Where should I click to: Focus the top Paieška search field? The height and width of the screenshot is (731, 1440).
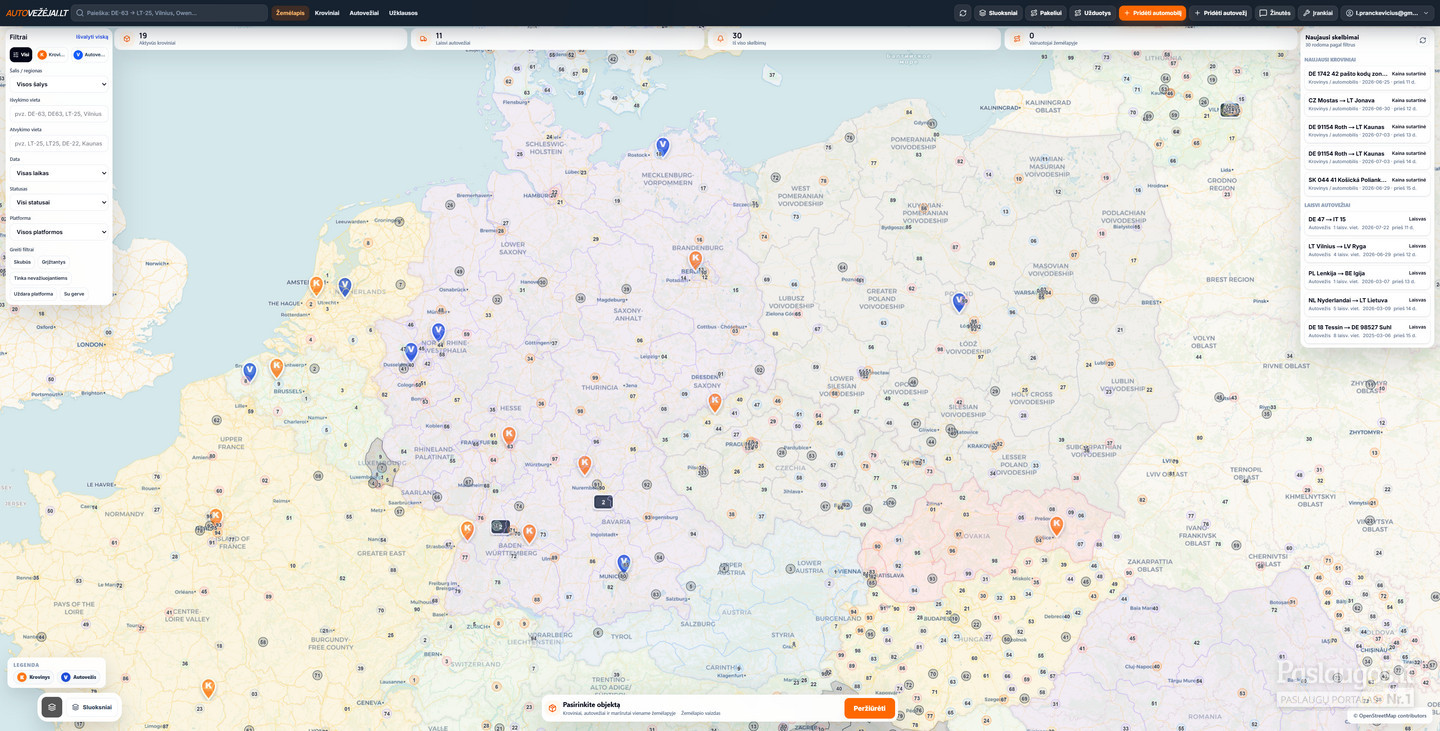click(x=169, y=13)
